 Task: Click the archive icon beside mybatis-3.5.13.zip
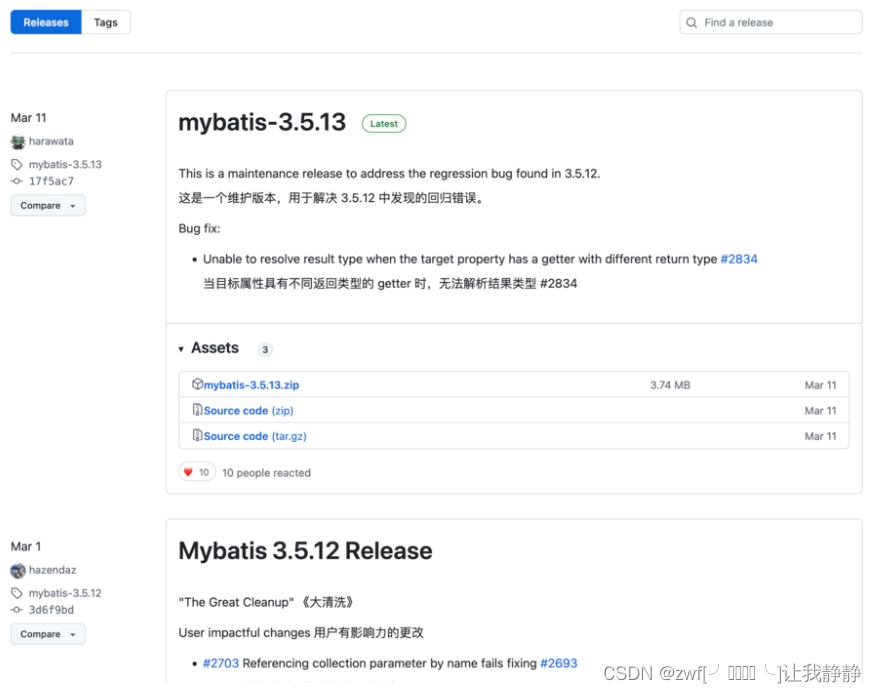(197, 384)
